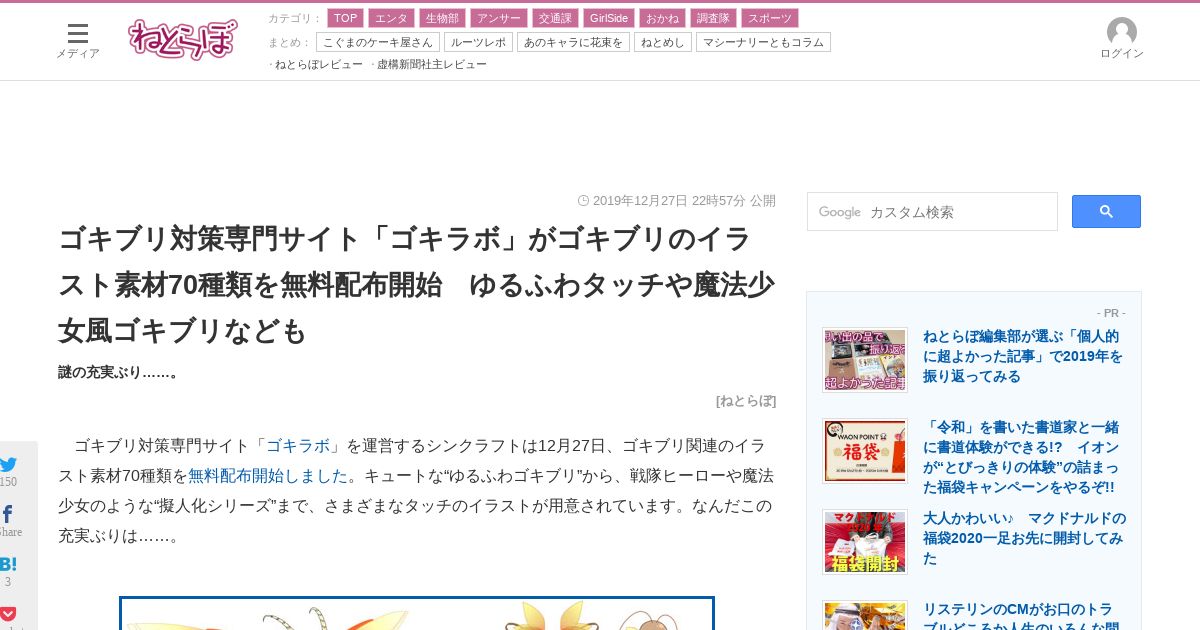Open the 無料配布開始しました link
Image resolution: width=1200 pixels, height=630 pixels.
tap(268, 475)
